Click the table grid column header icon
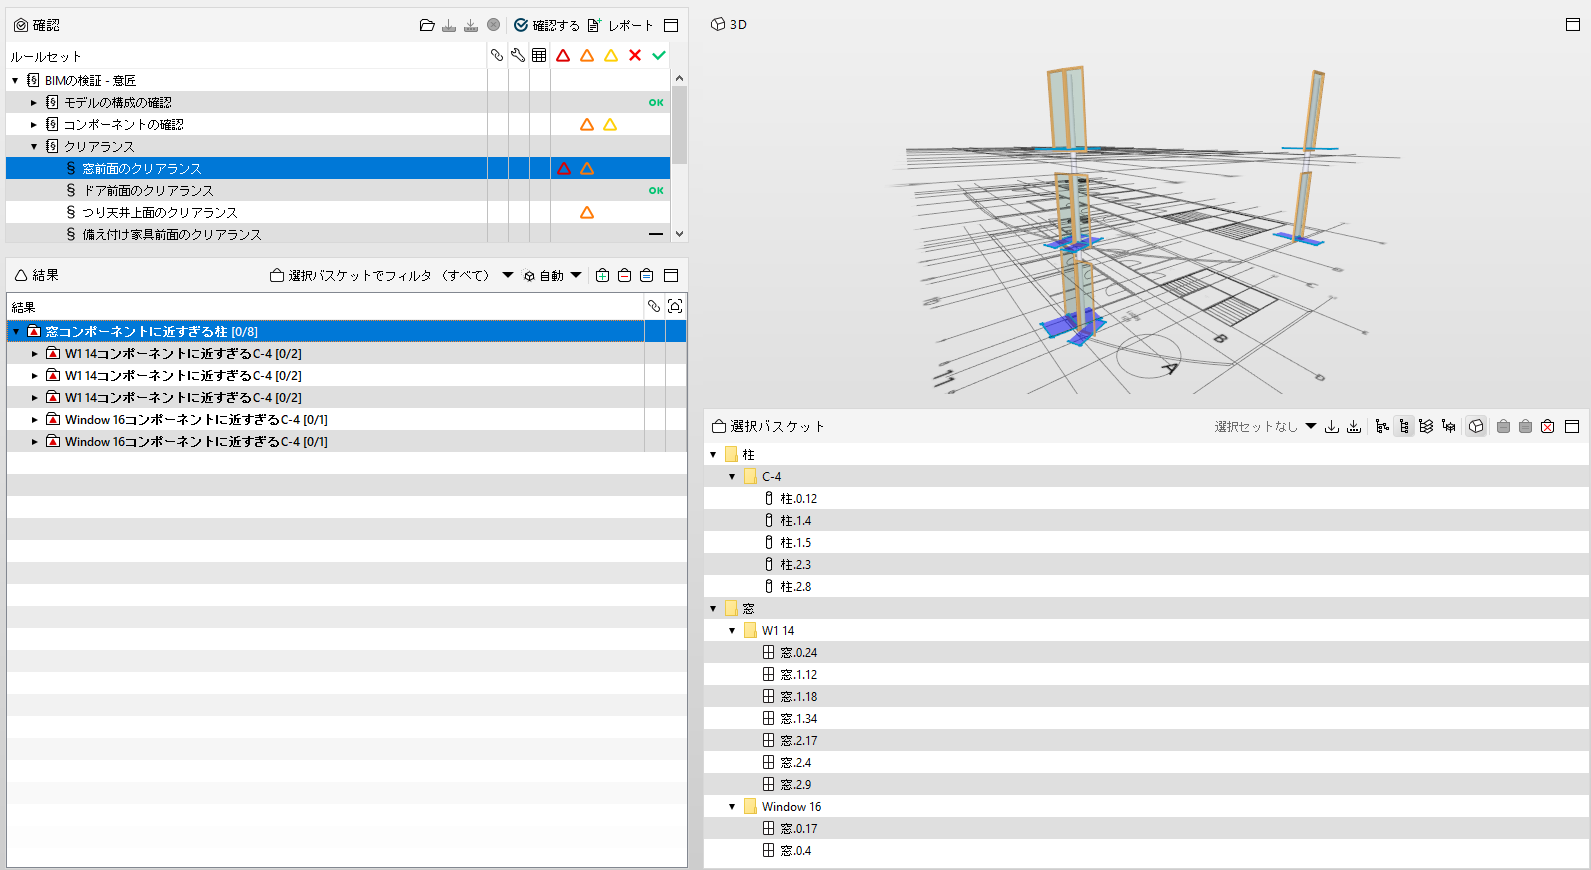 tap(539, 55)
